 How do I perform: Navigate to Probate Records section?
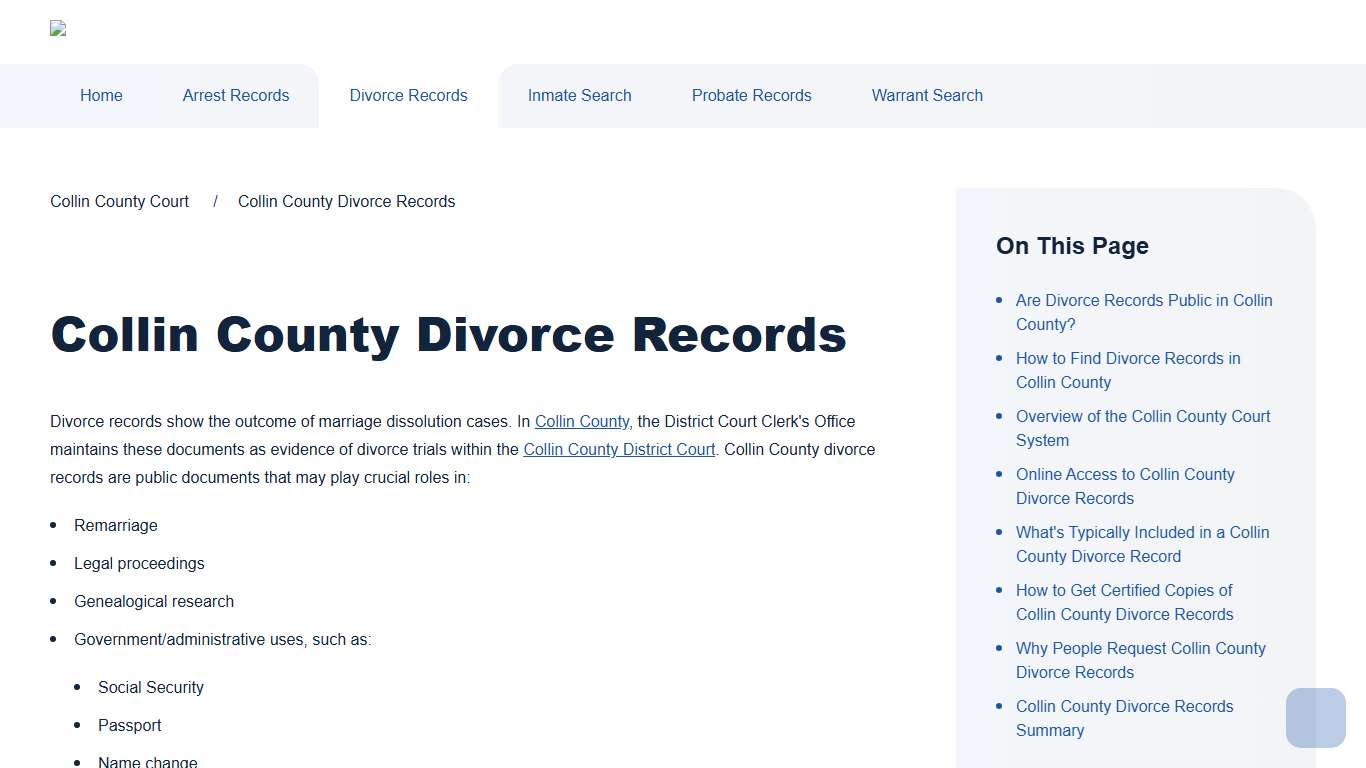pos(751,95)
